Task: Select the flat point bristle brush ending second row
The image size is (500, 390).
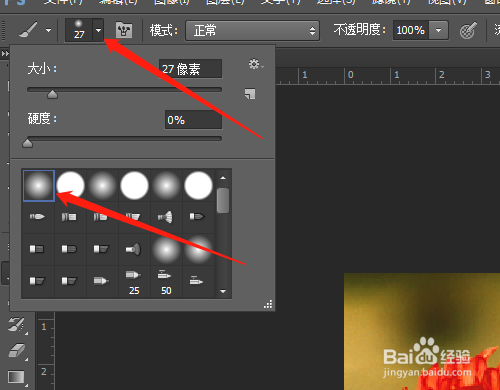Action: 197,217
